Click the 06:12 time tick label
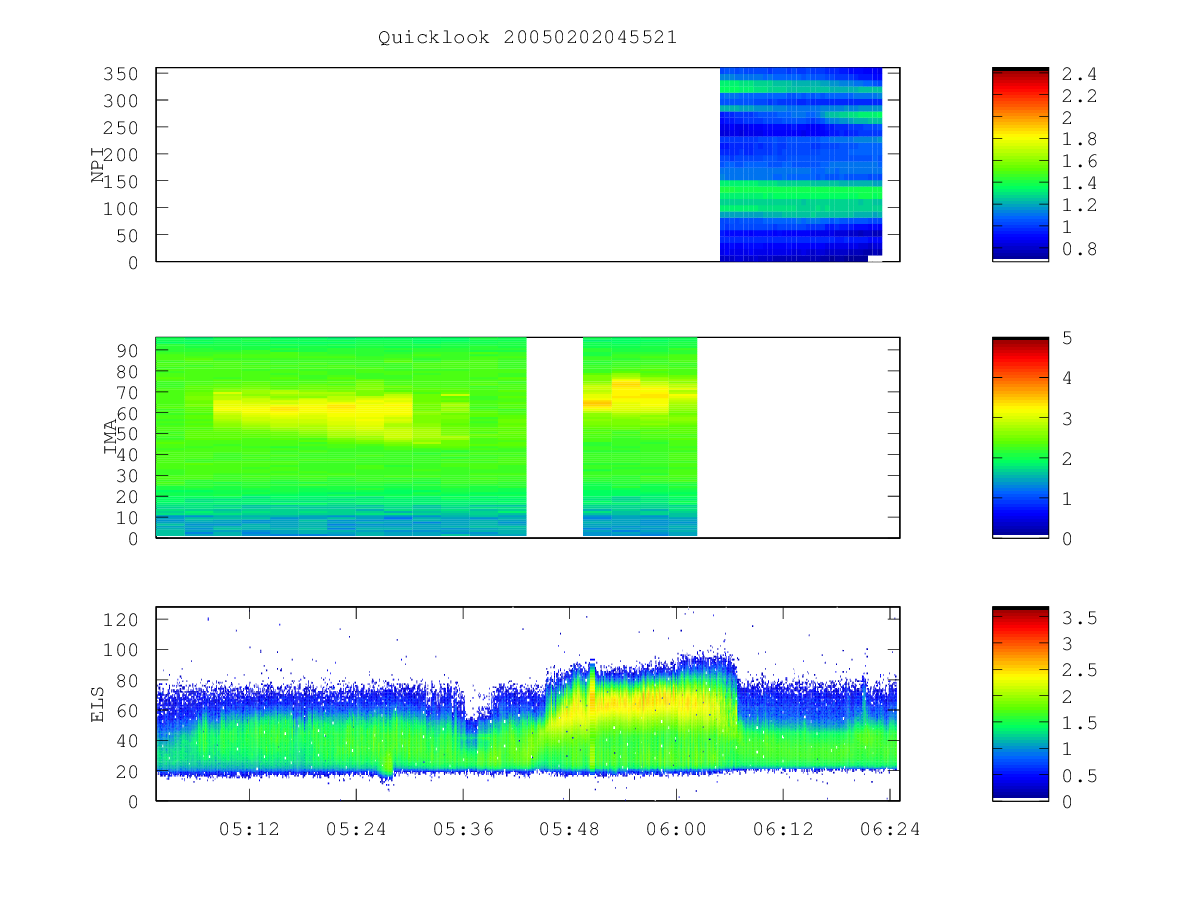1200x900 pixels. pyautogui.click(x=783, y=829)
